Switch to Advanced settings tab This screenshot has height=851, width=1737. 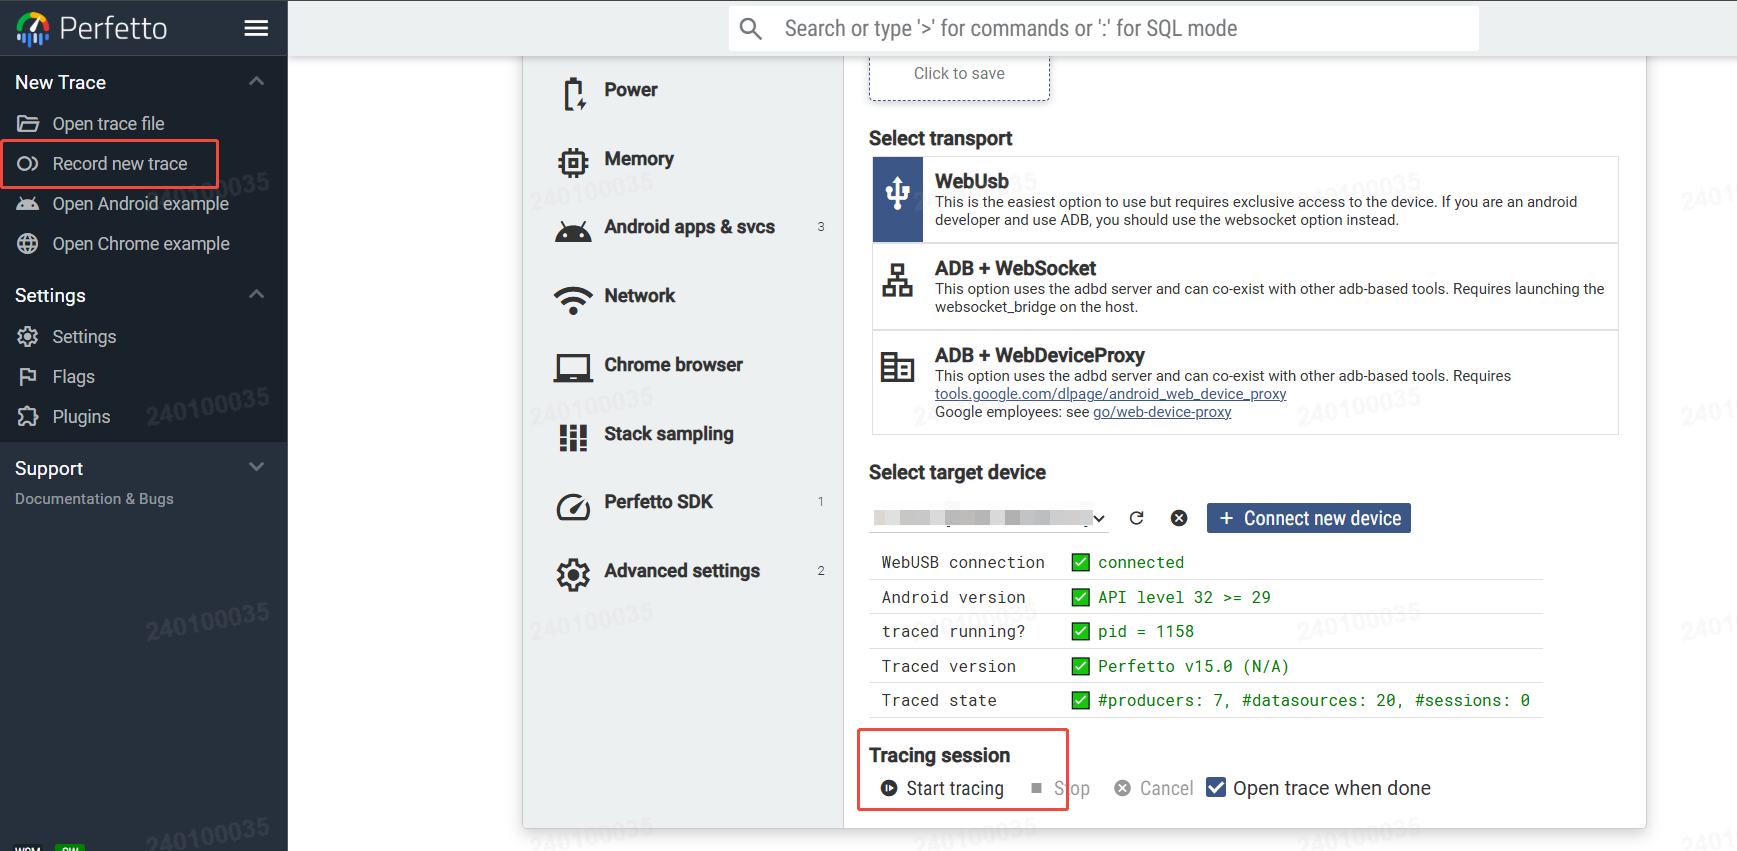pos(683,575)
